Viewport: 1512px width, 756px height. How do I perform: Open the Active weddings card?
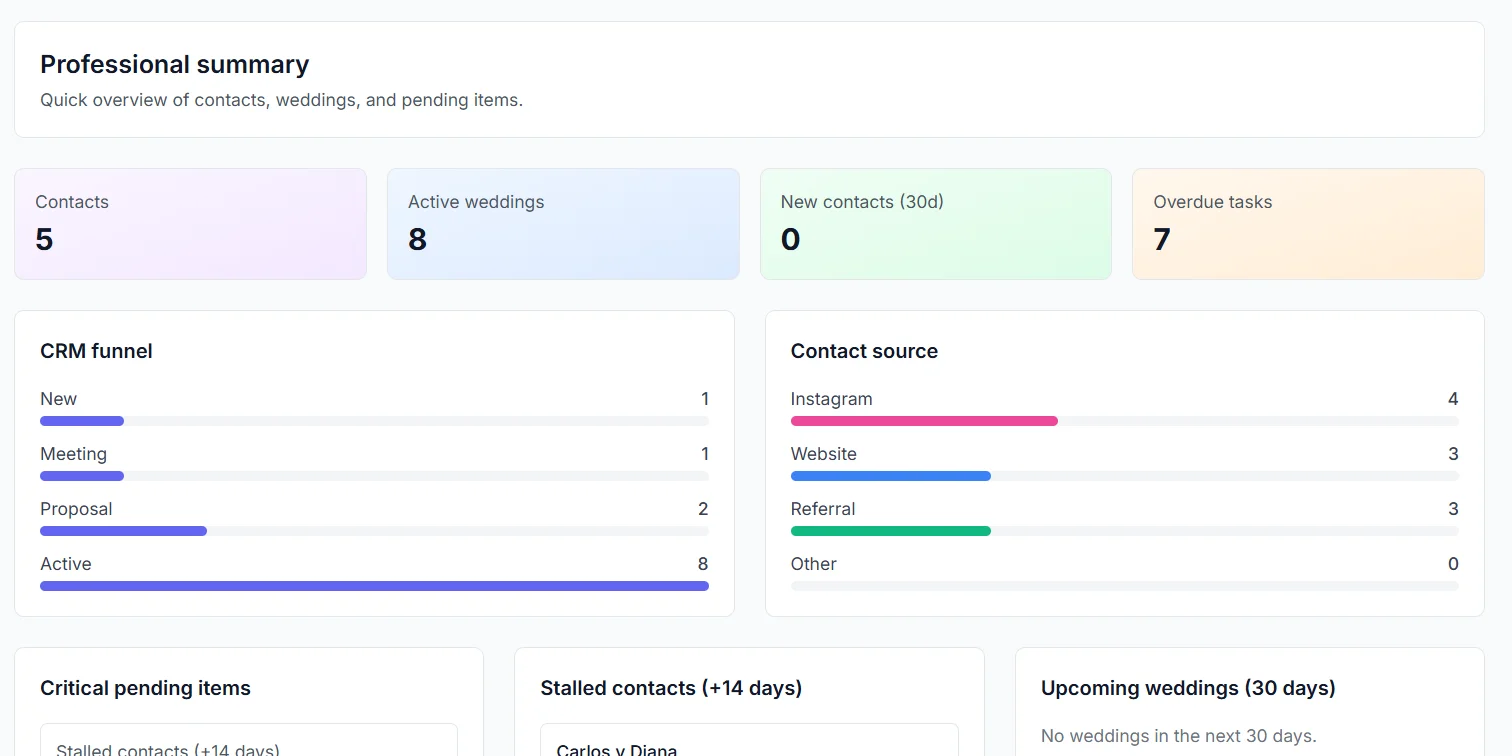[563, 224]
